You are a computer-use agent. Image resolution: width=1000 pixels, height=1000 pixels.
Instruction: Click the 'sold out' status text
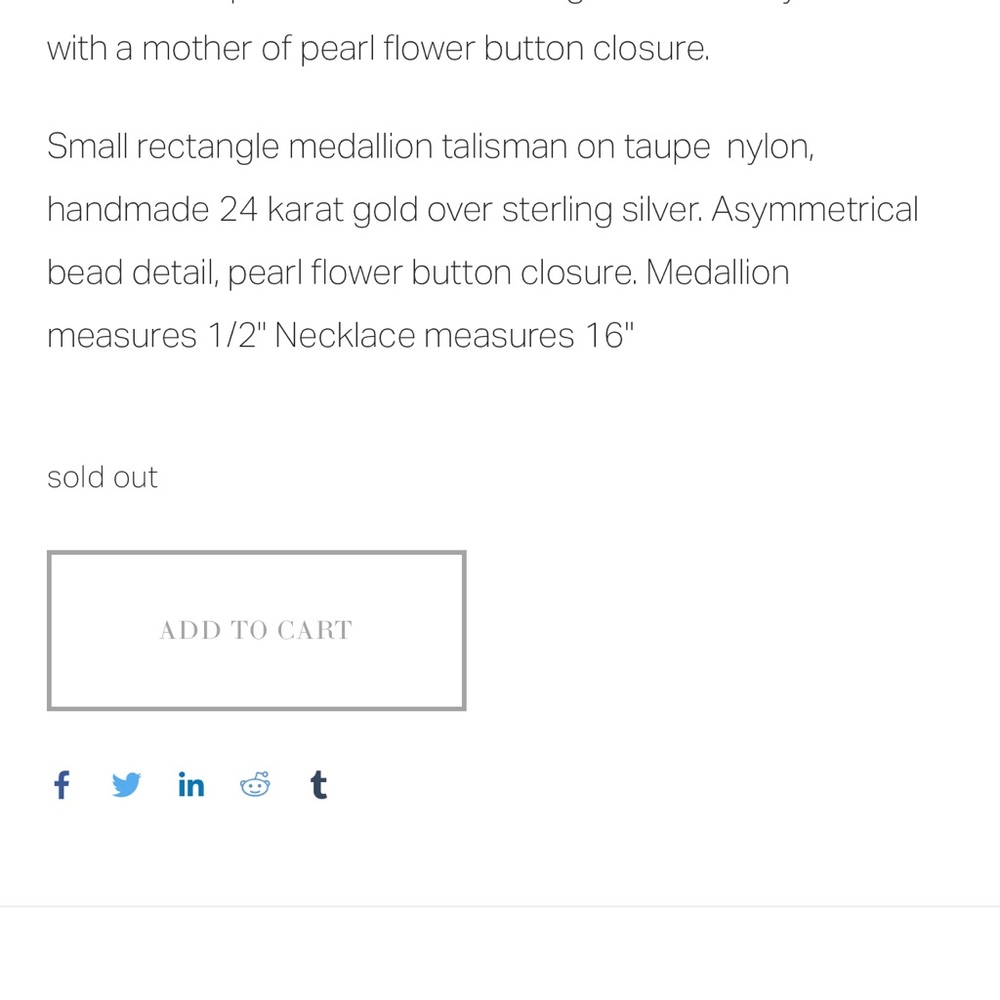(x=102, y=477)
